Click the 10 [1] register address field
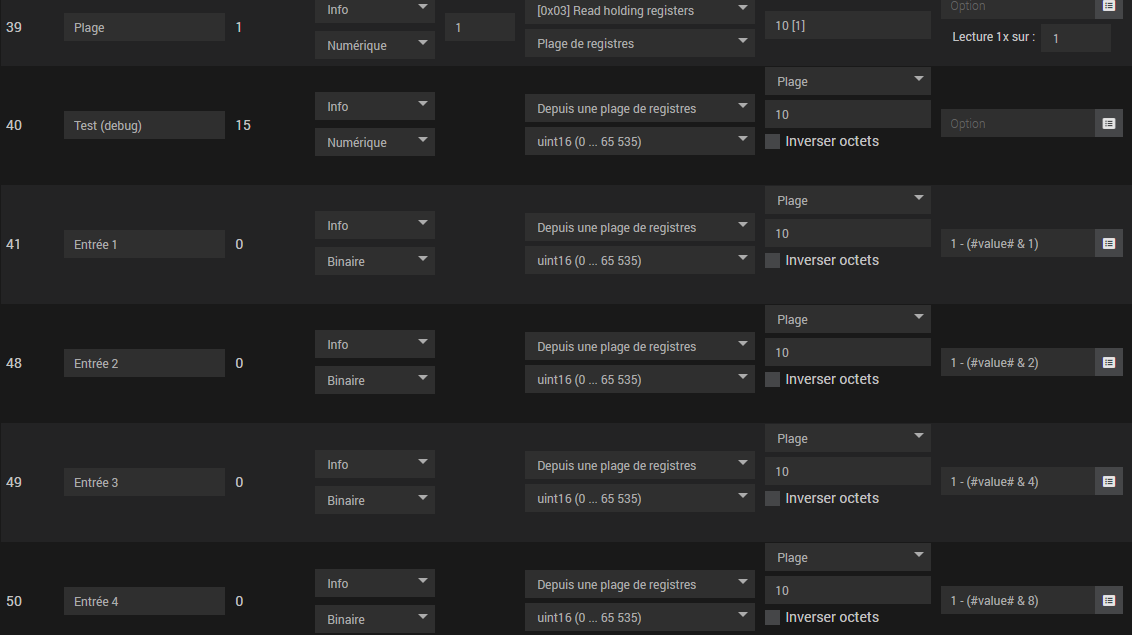 click(847, 25)
